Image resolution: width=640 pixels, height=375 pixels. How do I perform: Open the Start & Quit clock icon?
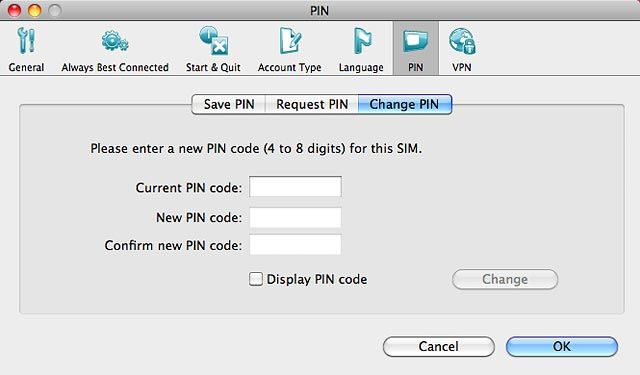click(x=213, y=41)
